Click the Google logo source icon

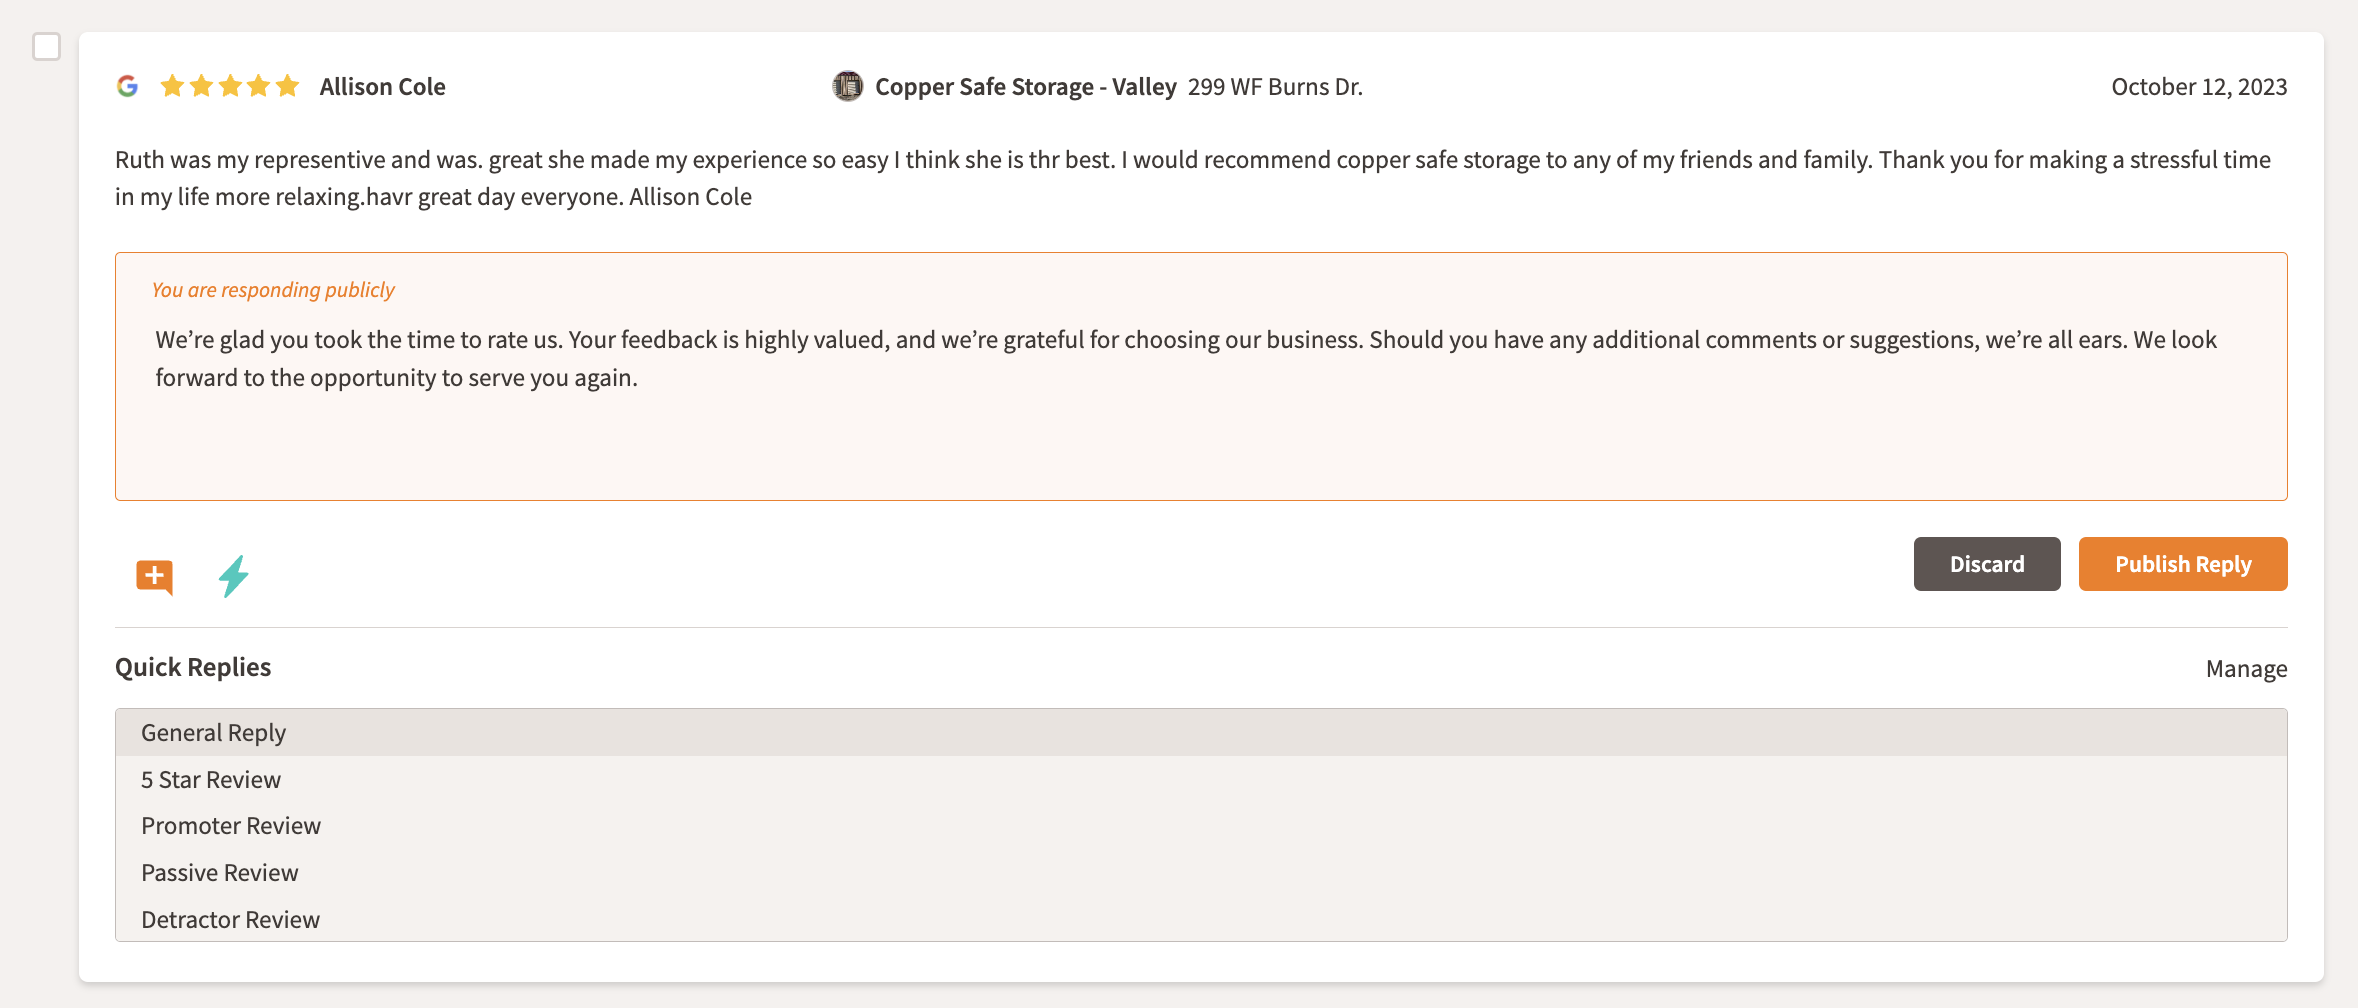click(x=127, y=86)
